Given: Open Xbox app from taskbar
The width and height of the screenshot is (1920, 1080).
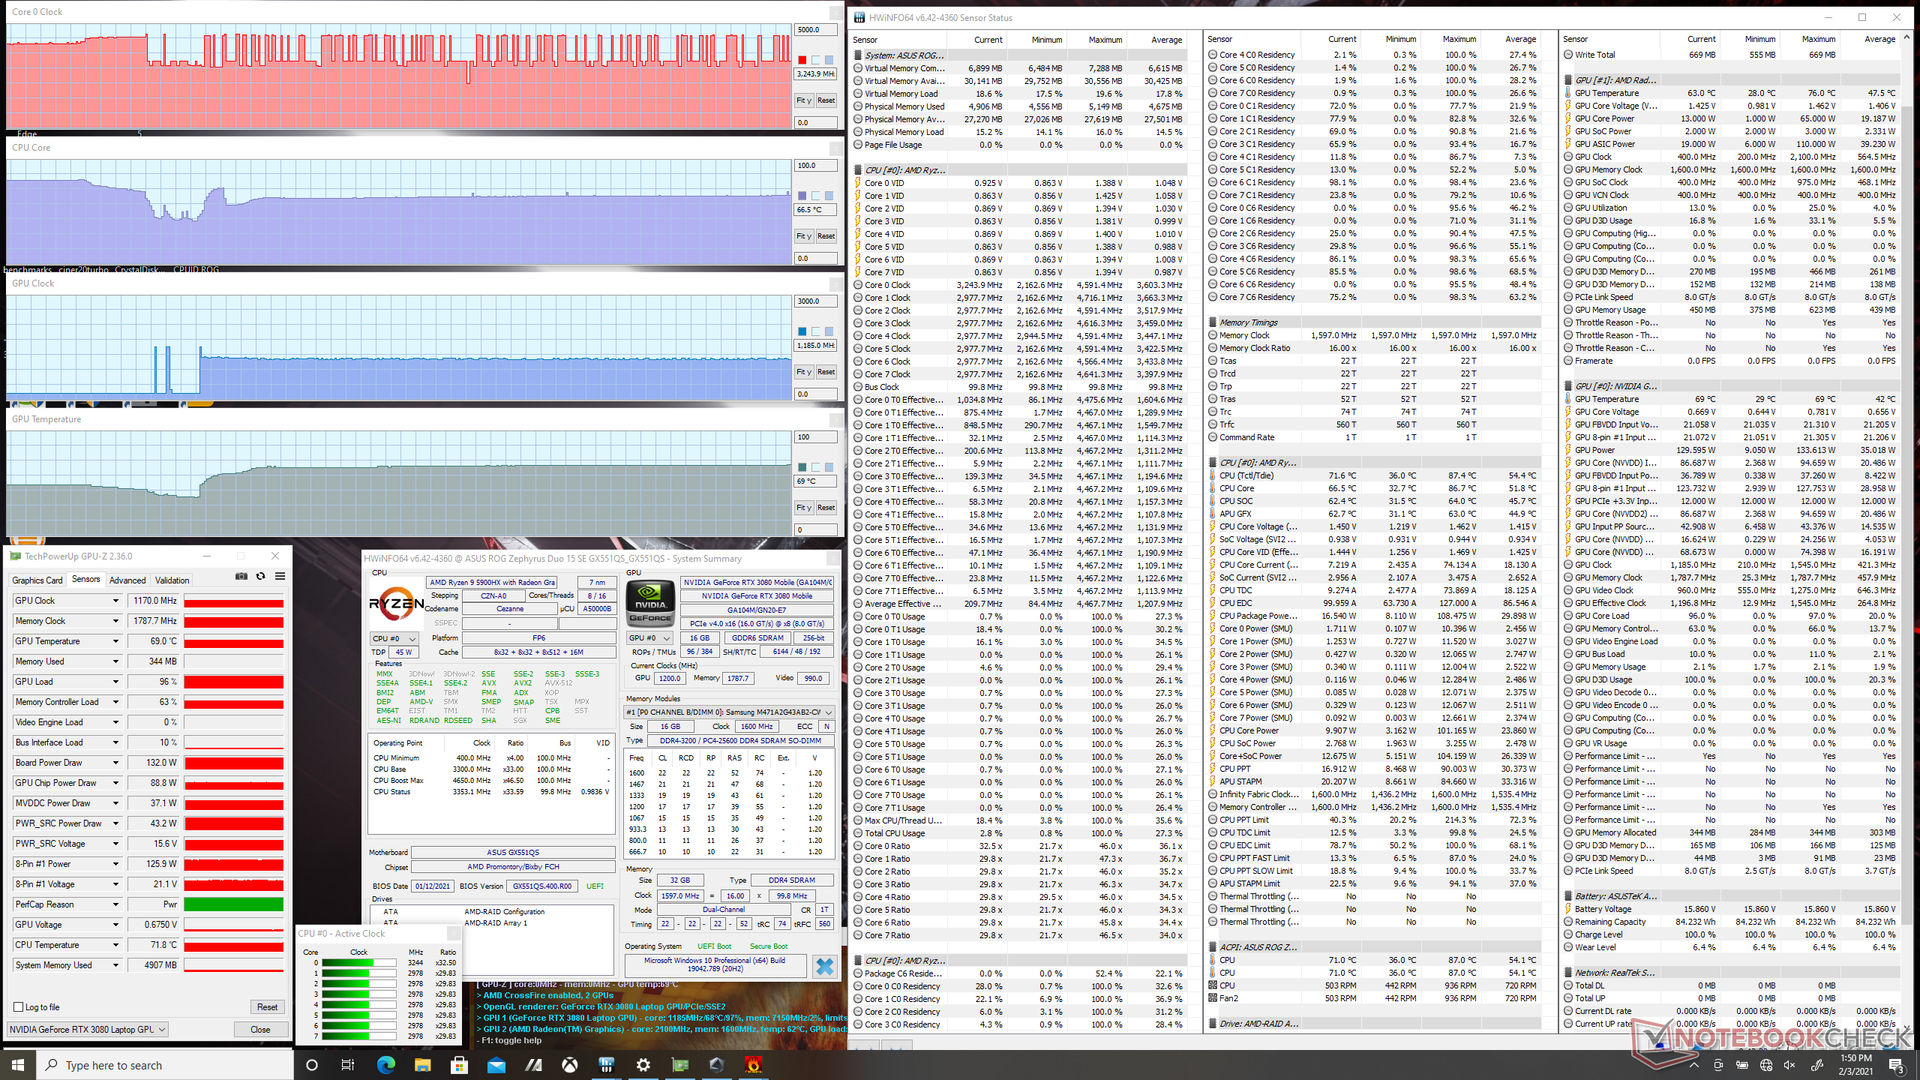Looking at the screenshot, I should 570,1065.
